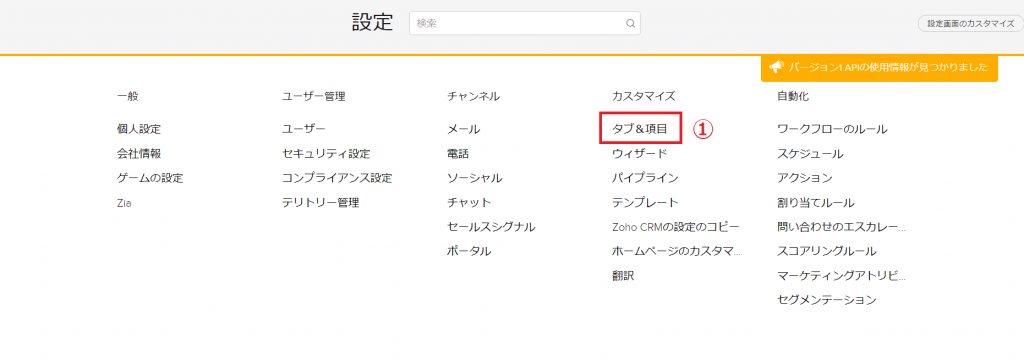The image size is (1024, 360).
Task: Open Zia settings
Action: click(124, 203)
